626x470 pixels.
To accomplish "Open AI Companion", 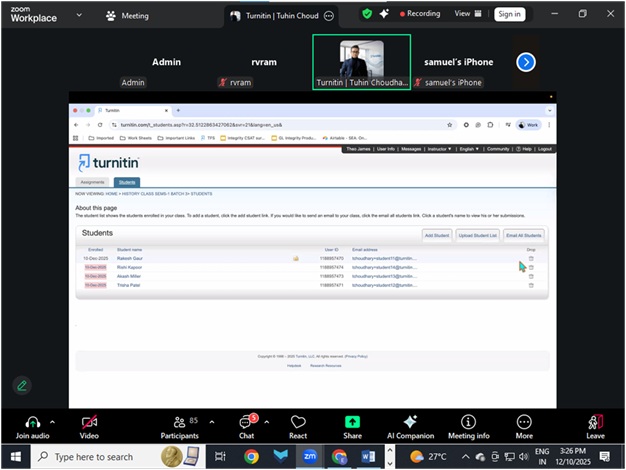I will click(x=409, y=422).
